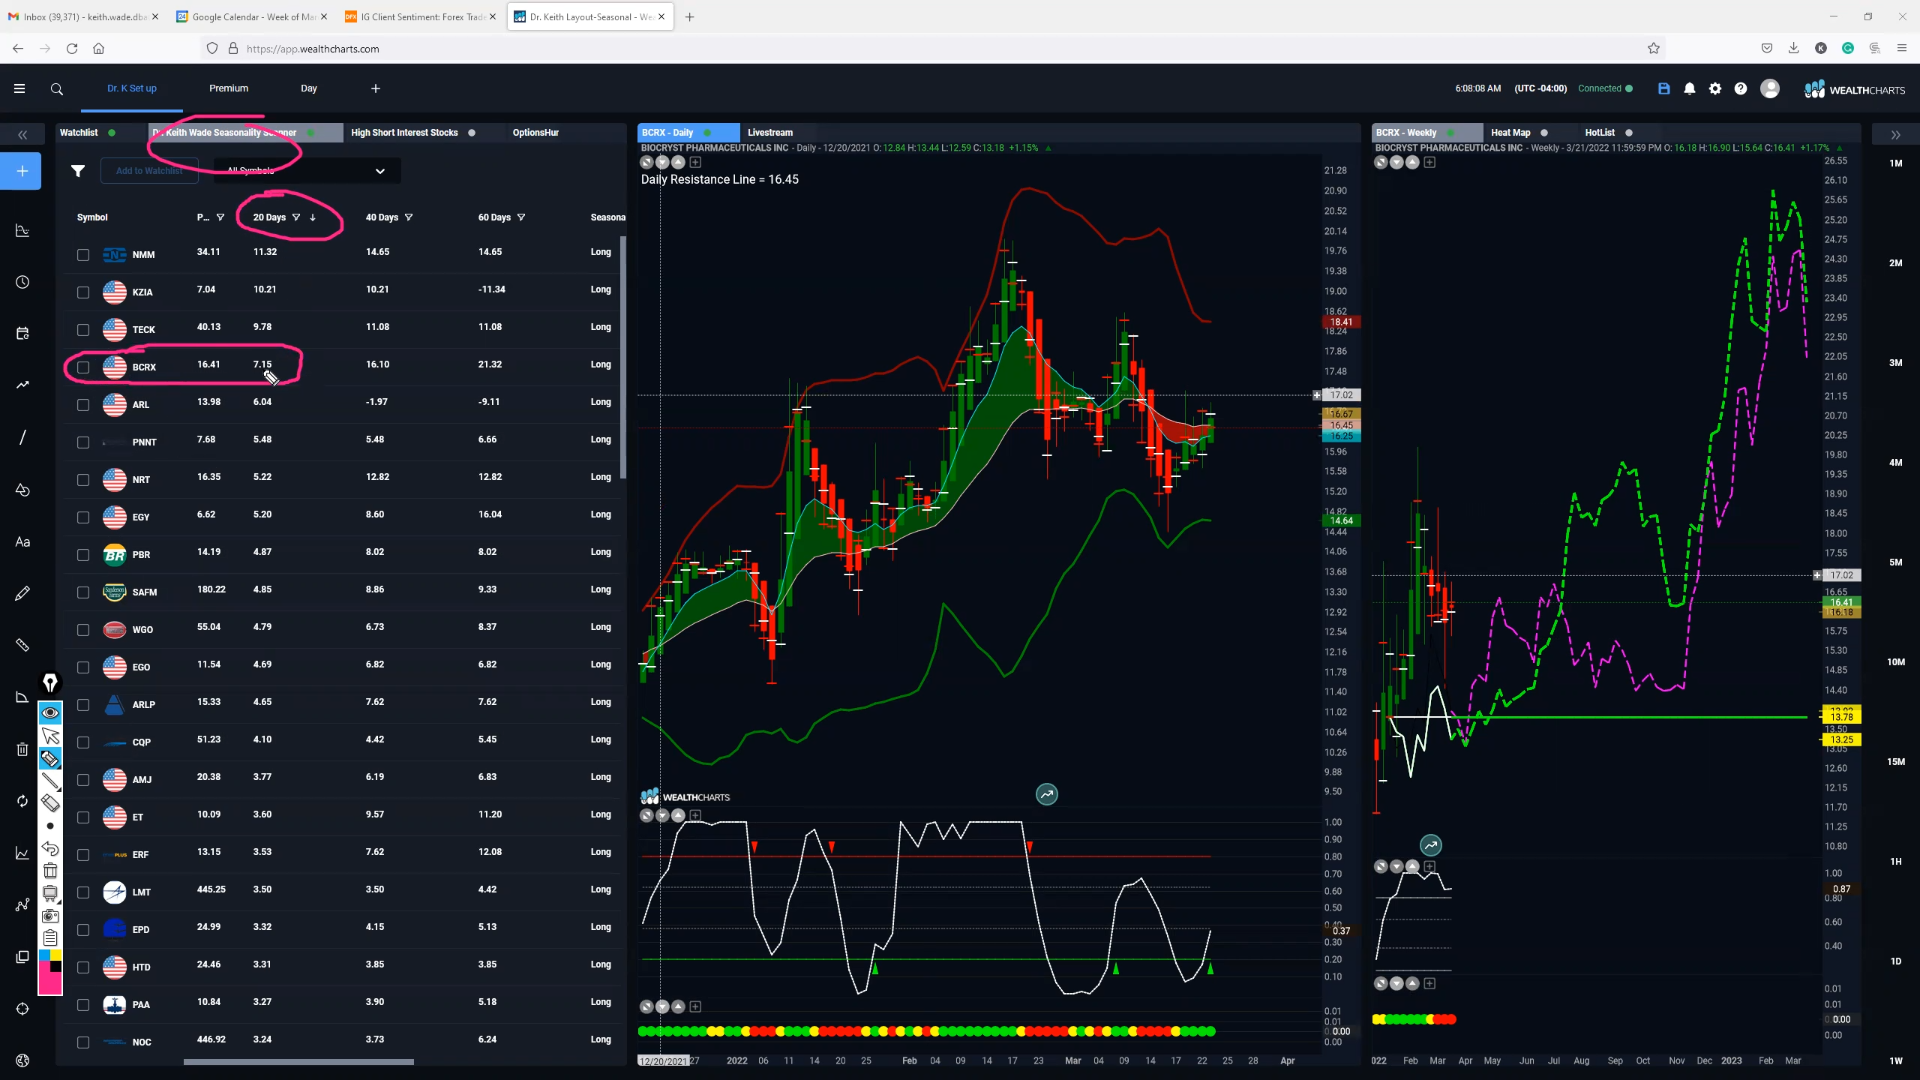Open symbol search magnifier
The width and height of the screenshot is (1920, 1080).
57,89
